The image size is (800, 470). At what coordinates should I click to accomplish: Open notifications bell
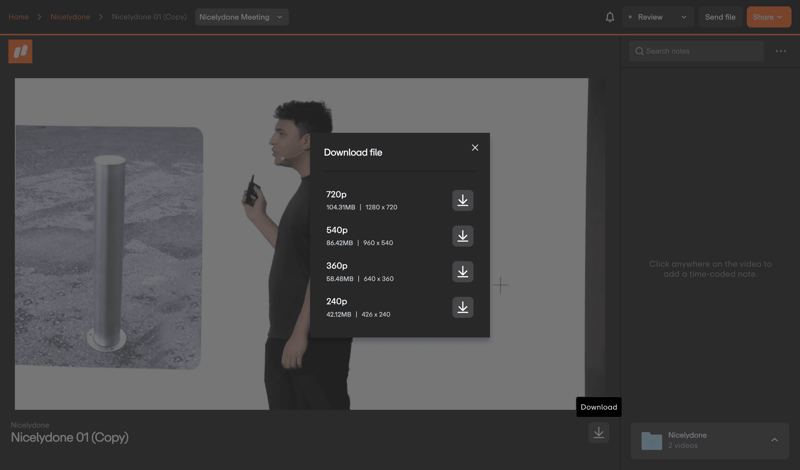[610, 17]
